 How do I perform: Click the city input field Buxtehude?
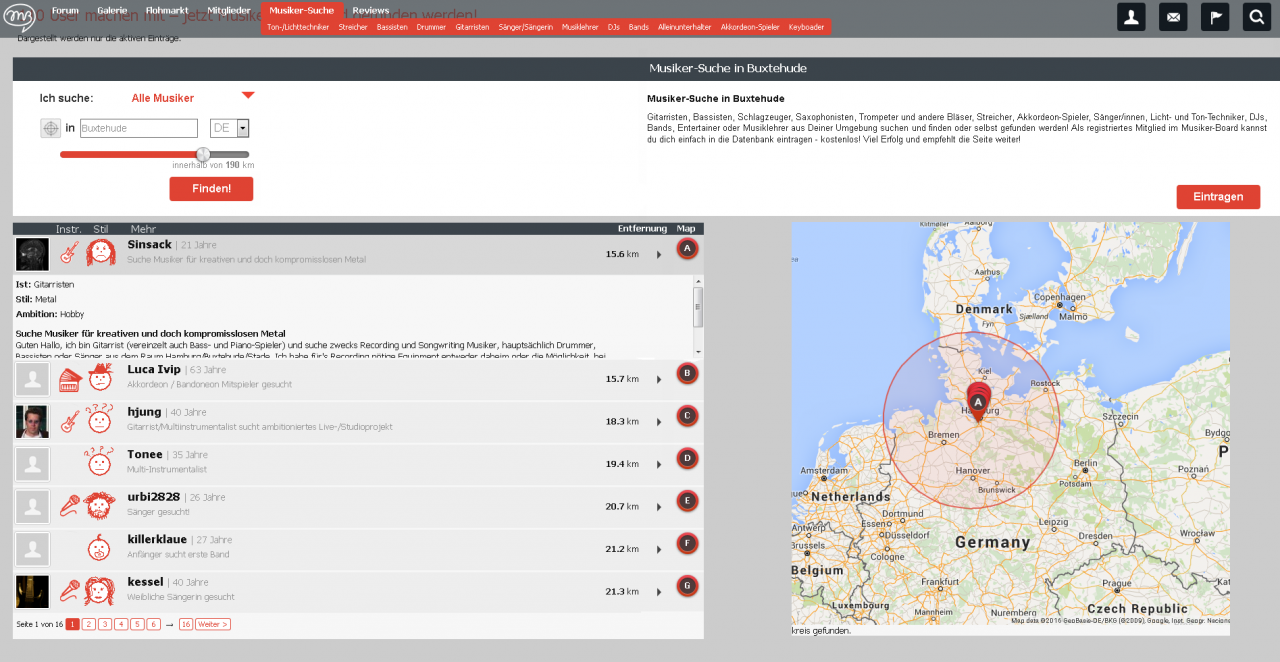[139, 128]
